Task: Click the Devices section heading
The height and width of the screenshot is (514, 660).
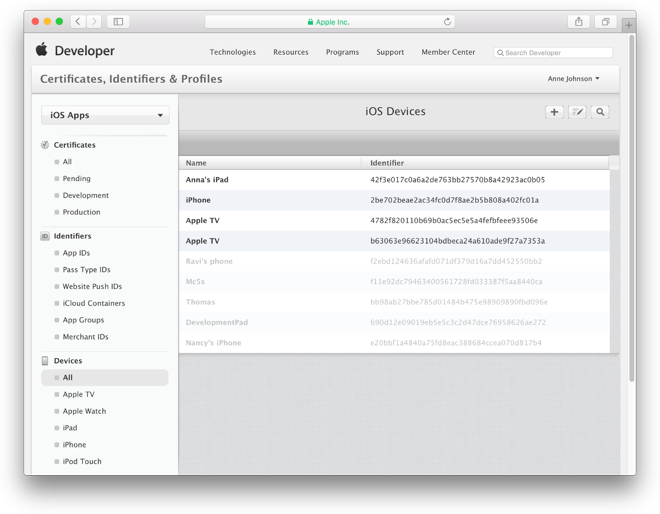Action: point(68,361)
